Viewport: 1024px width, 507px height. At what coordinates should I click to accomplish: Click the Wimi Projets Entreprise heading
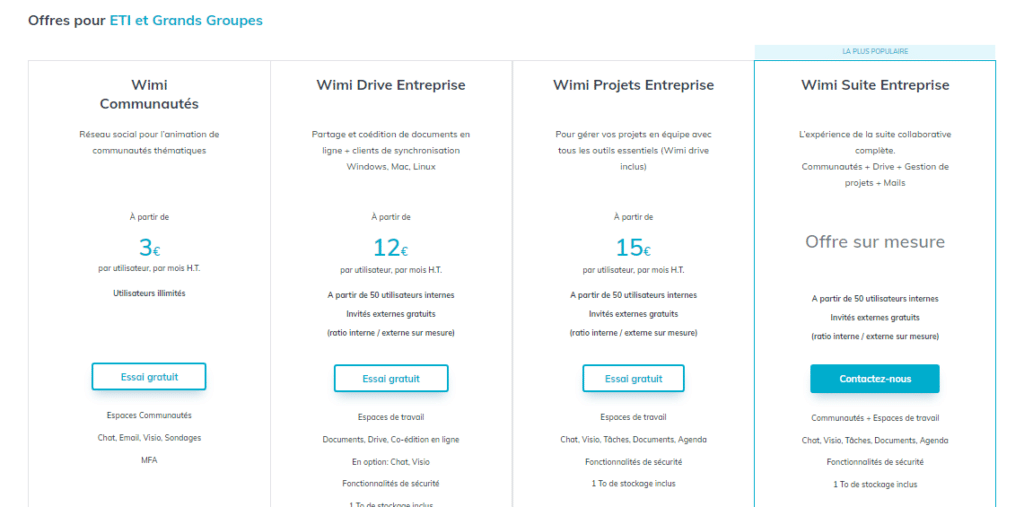(633, 85)
